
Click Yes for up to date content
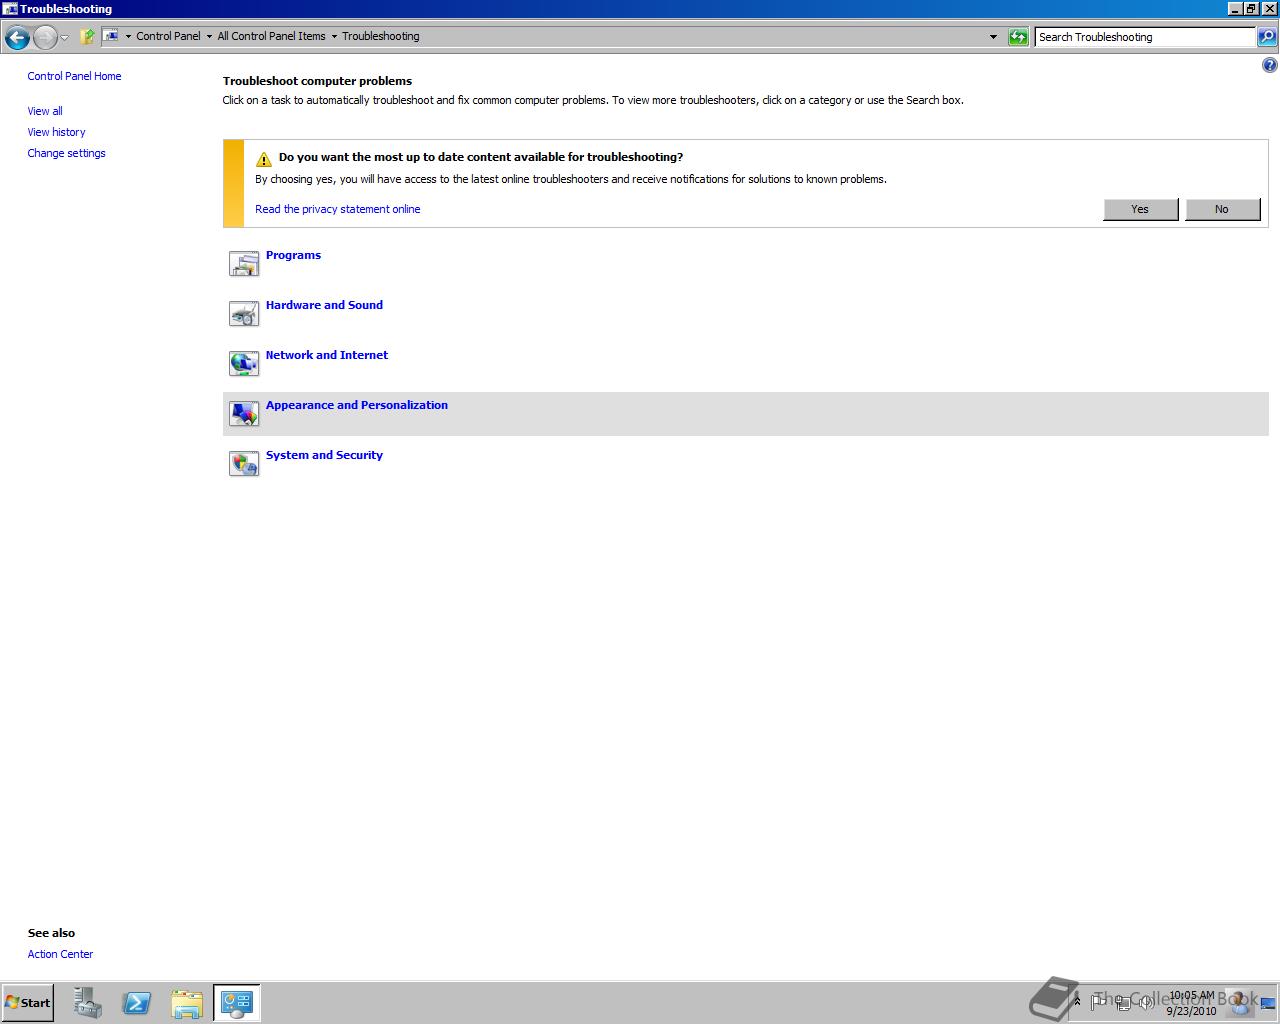click(x=1140, y=209)
